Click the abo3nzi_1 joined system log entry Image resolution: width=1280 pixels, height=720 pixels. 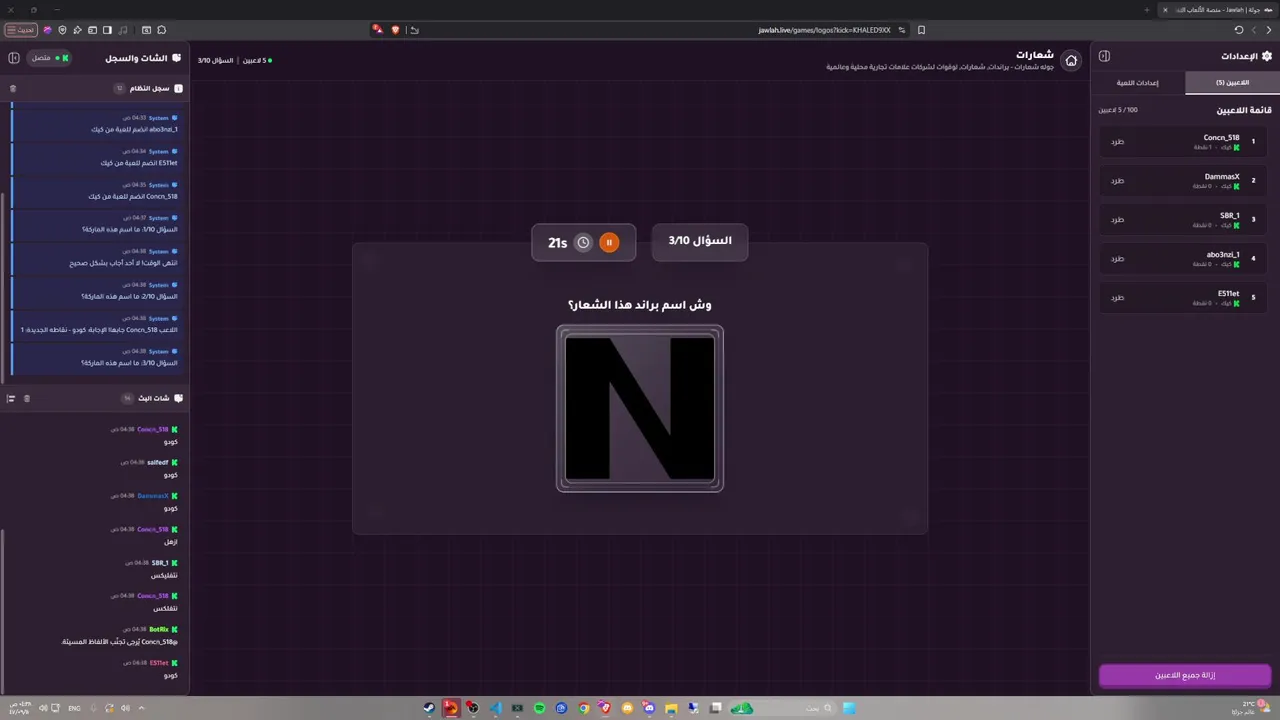coord(97,124)
